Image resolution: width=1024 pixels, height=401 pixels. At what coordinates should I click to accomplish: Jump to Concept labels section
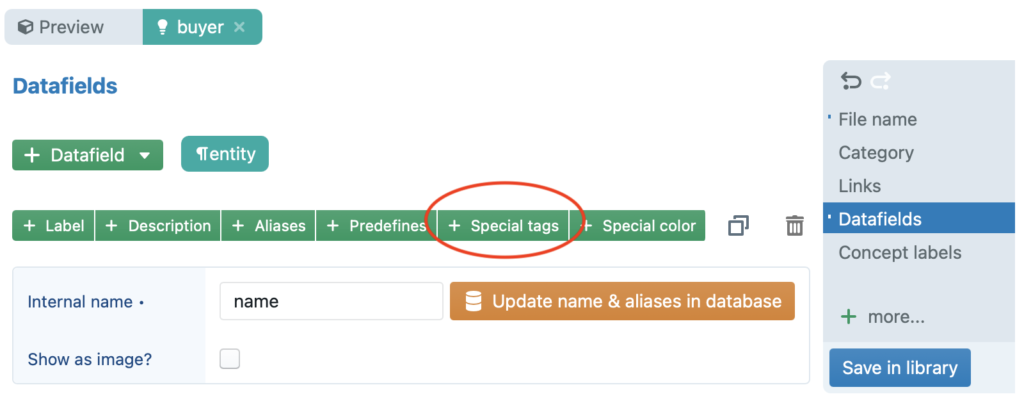(x=899, y=253)
